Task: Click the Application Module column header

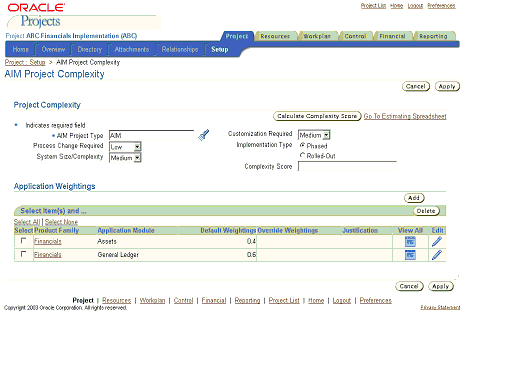Action: click(126, 230)
